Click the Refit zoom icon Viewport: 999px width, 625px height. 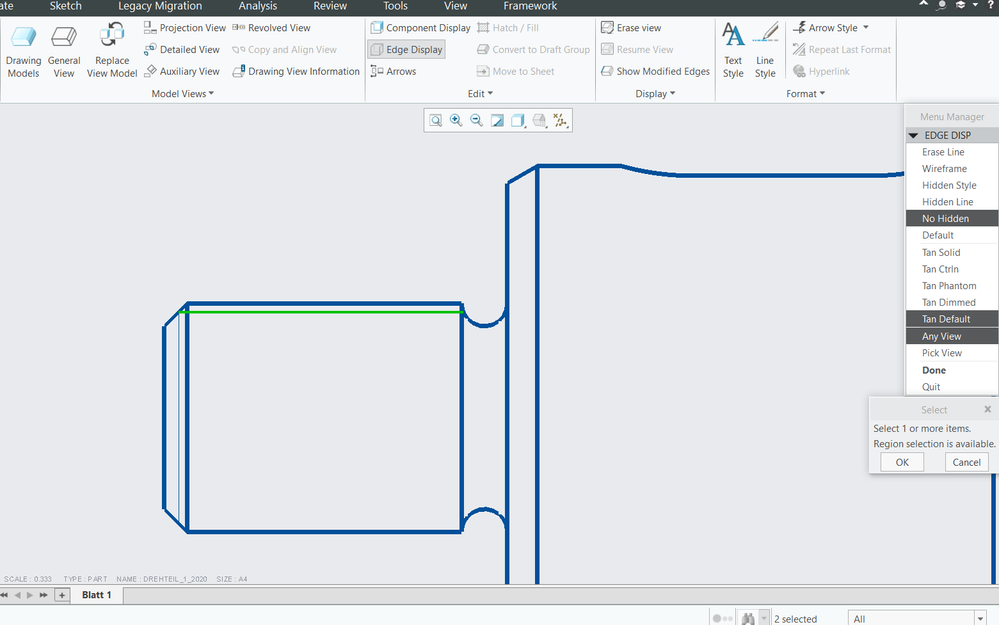click(436, 120)
